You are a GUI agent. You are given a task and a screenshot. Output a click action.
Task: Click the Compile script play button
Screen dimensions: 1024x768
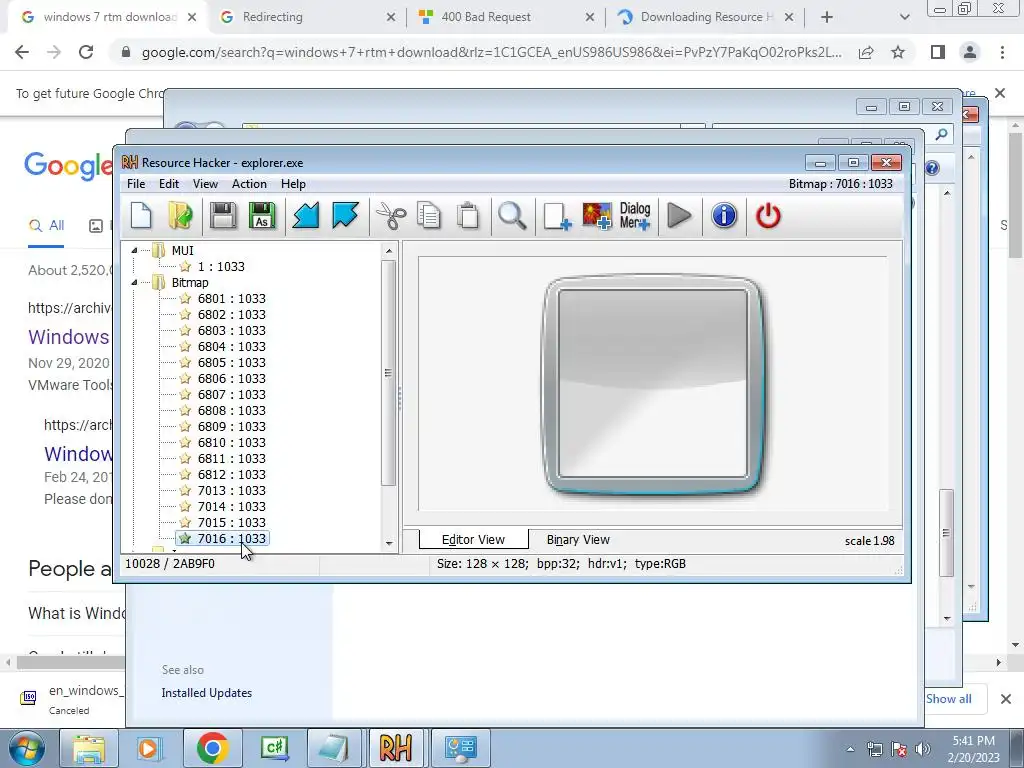tap(679, 216)
